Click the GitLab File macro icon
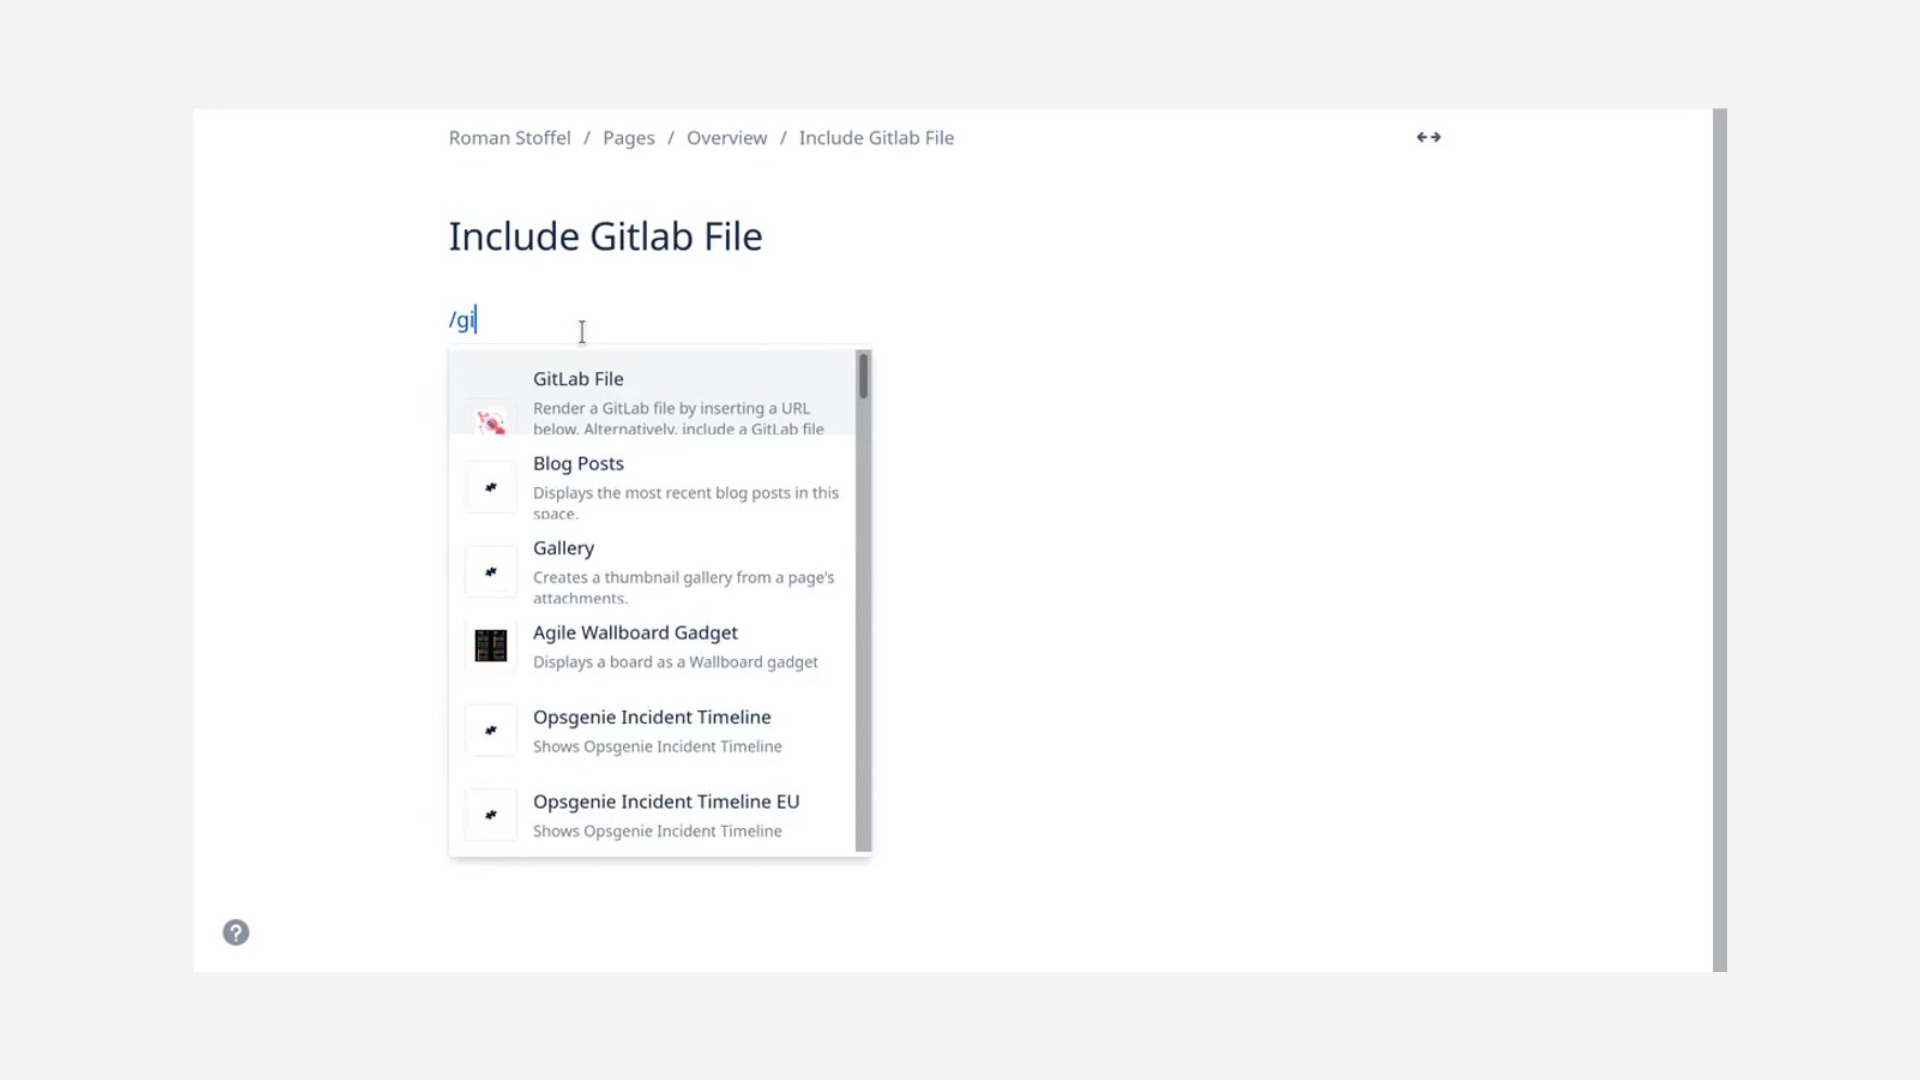The width and height of the screenshot is (1920, 1080). [490, 417]
